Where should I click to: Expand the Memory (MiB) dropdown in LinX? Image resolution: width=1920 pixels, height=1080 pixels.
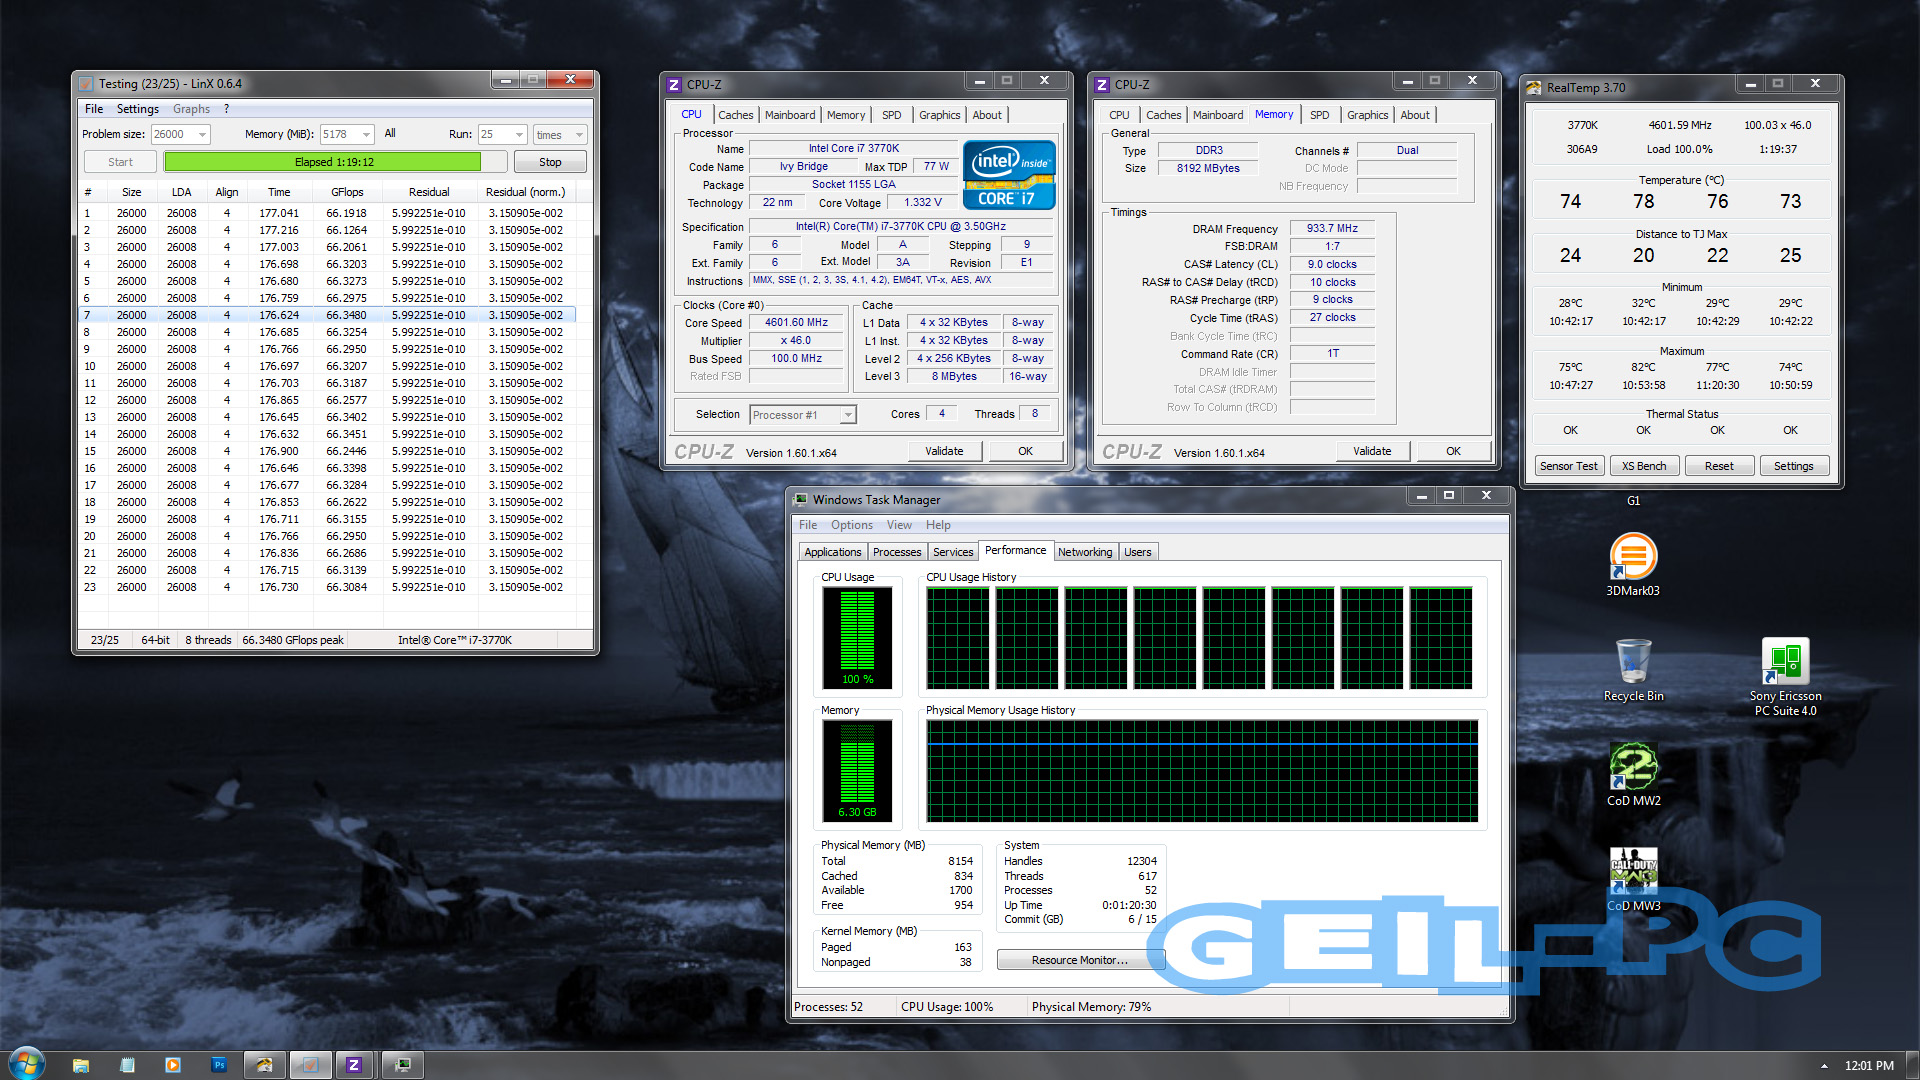[x=366, y=135]
